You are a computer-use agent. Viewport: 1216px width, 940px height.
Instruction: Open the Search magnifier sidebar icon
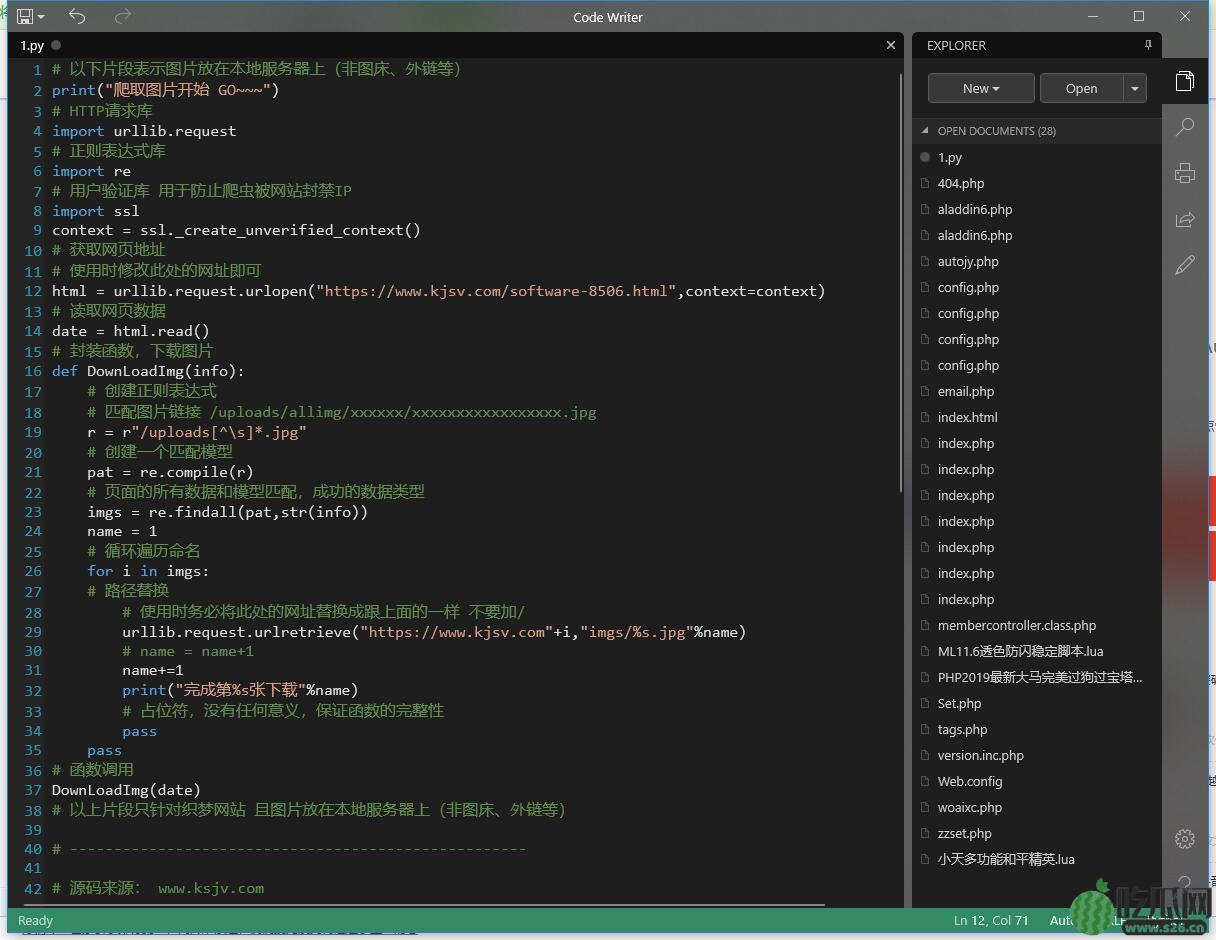tap(1185, 127)
